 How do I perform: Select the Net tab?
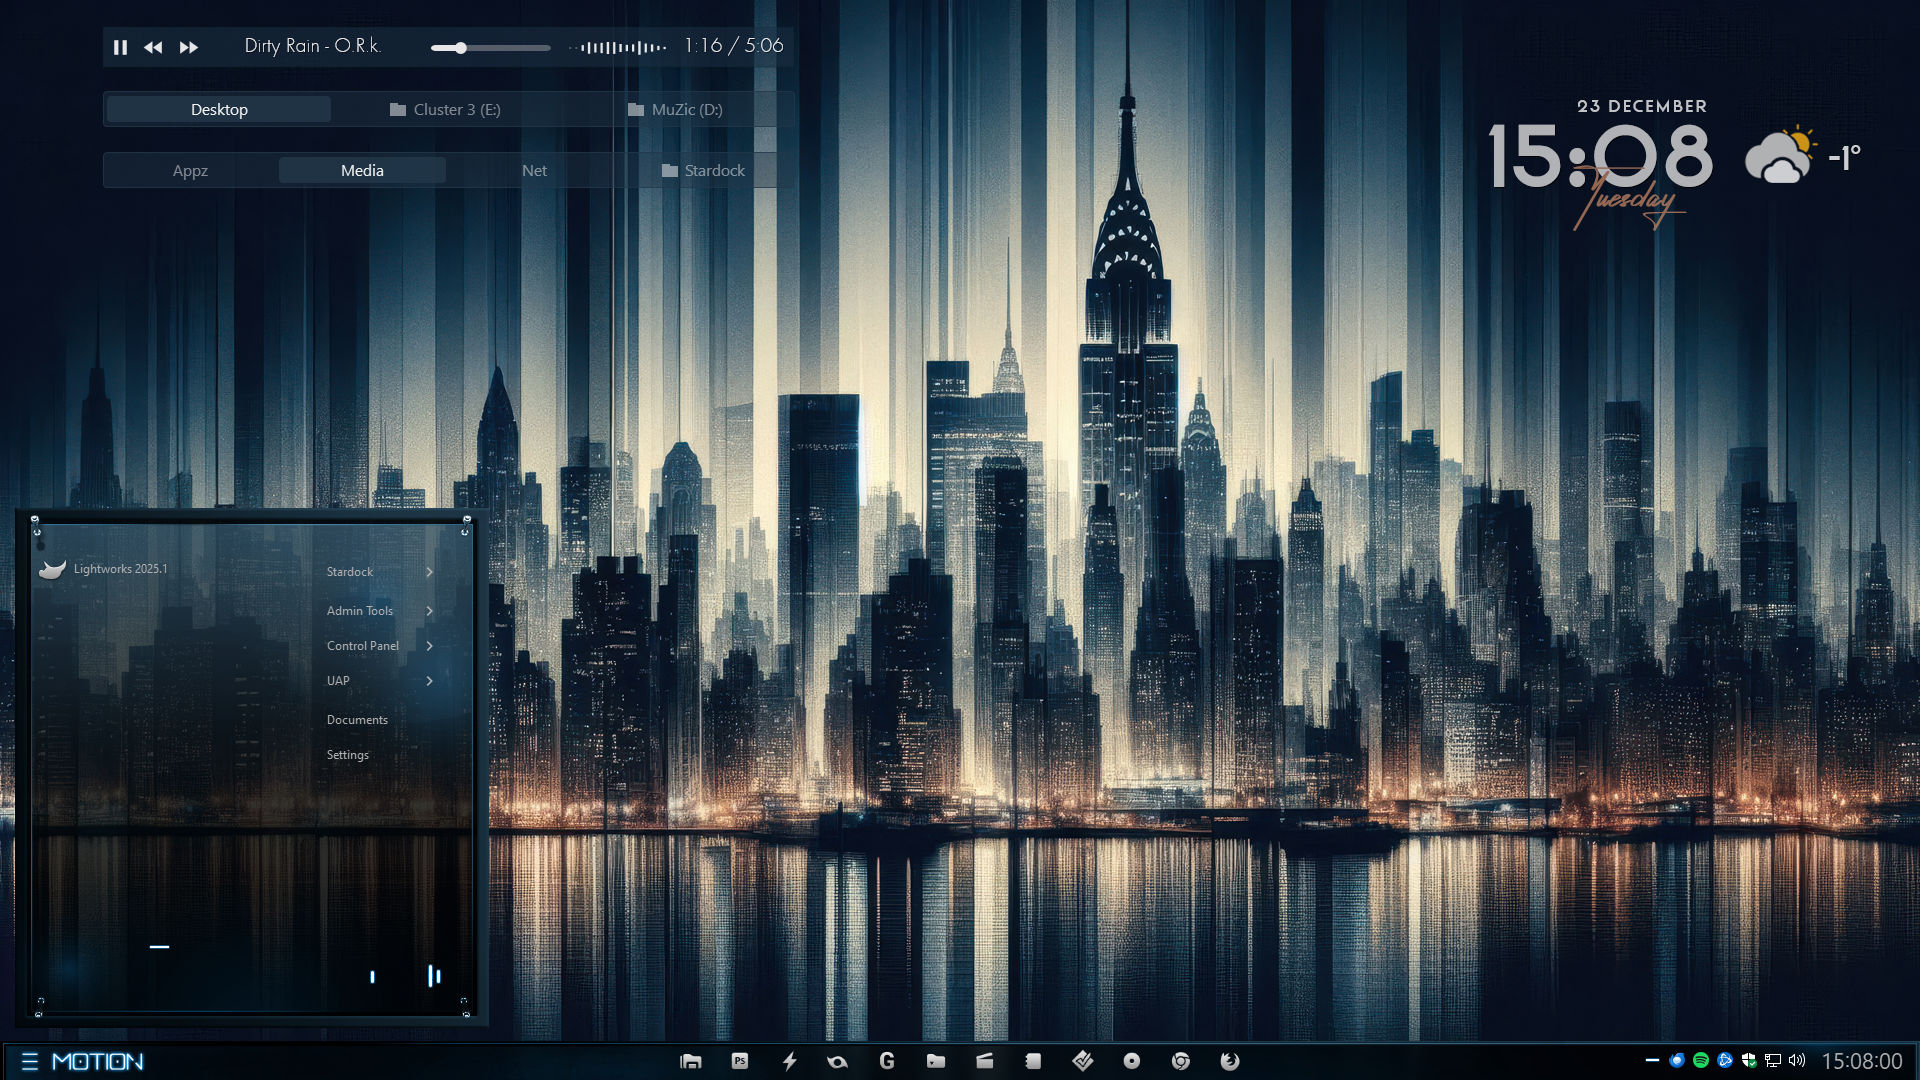click(534, 171)
